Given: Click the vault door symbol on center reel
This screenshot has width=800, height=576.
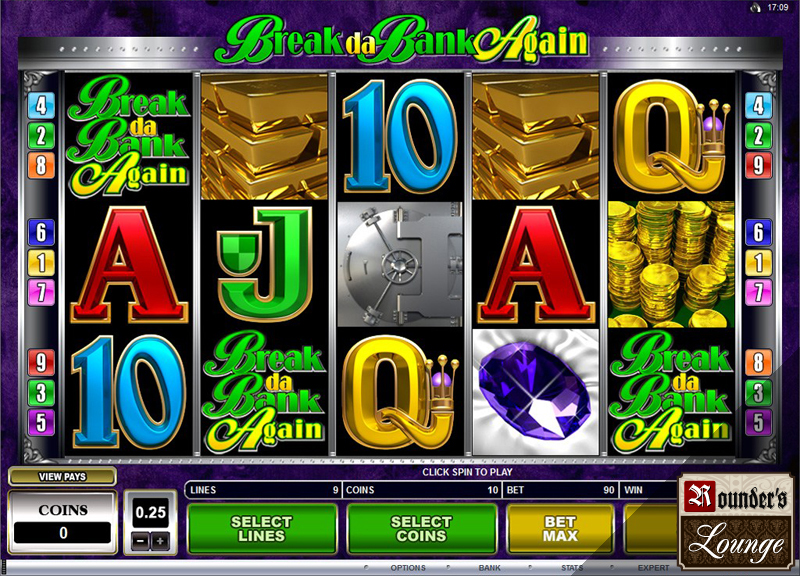Looking at the screenshot, I should 400,264.
